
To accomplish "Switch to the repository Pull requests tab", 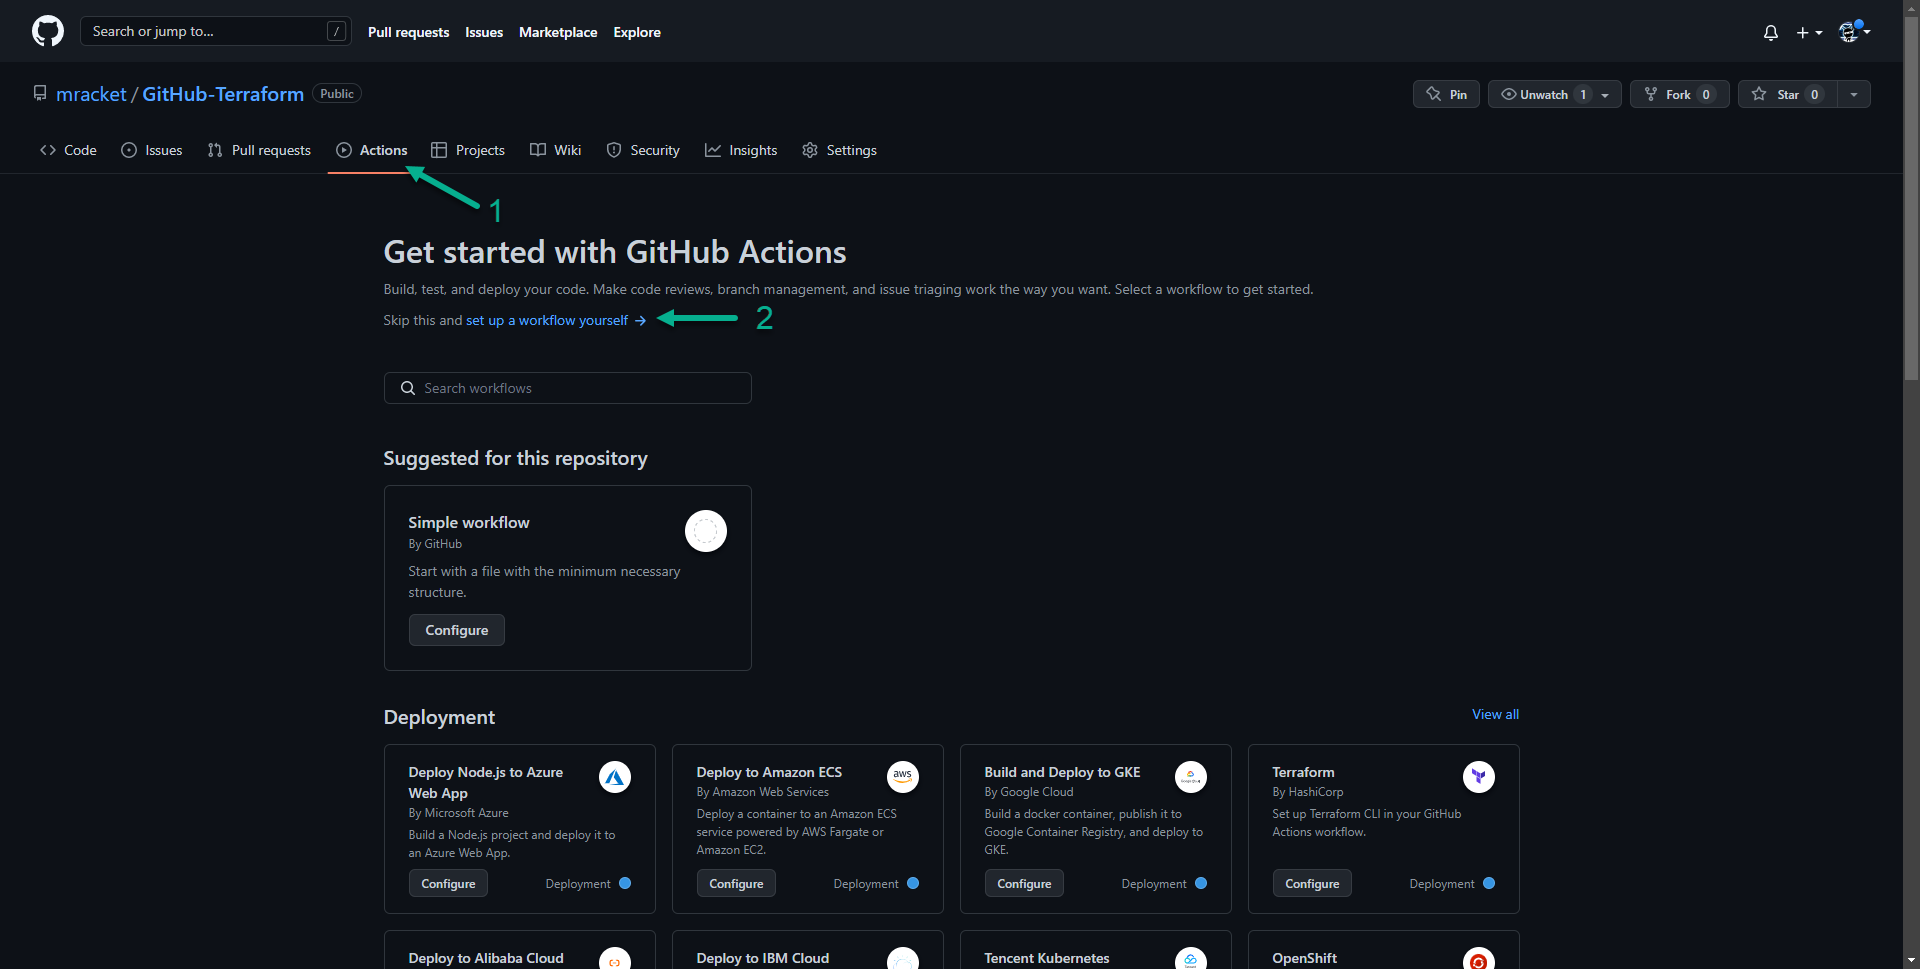I will pos(259,150).
